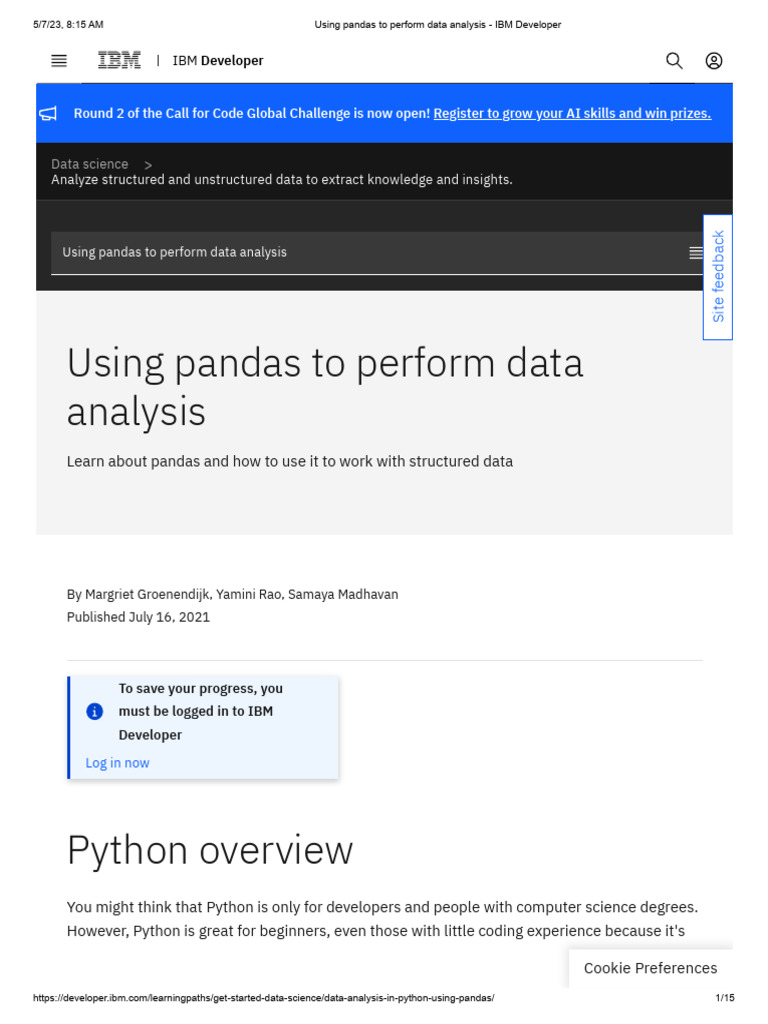The image size is (768, 1024).
Task: Go to IBM Developer home link
Action: [218, 61]
